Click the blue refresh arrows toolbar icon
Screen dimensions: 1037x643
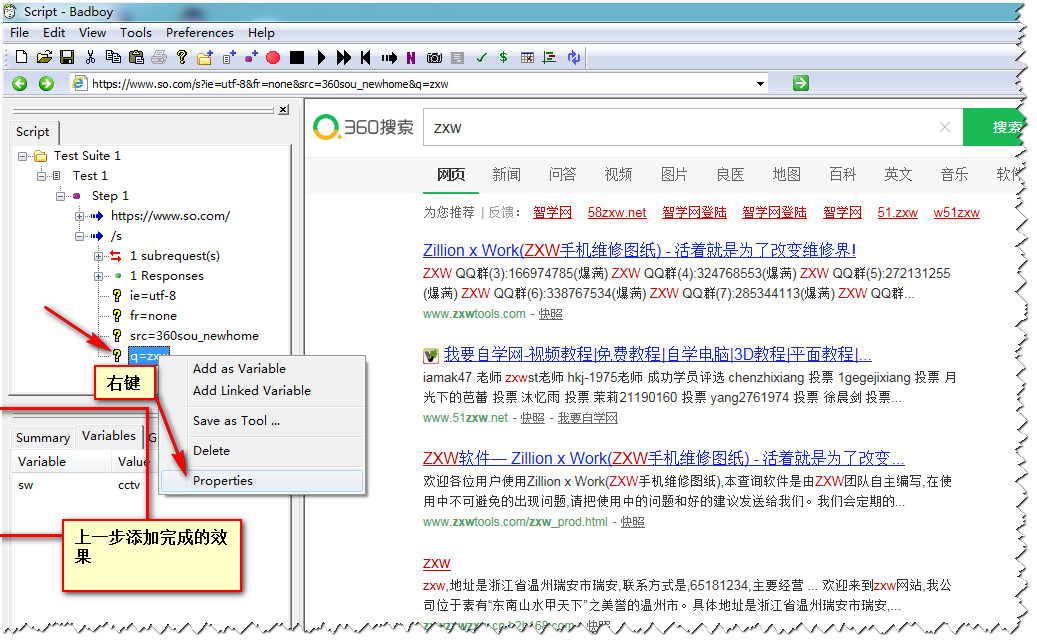pyautogui.click(x=573, y=58)
